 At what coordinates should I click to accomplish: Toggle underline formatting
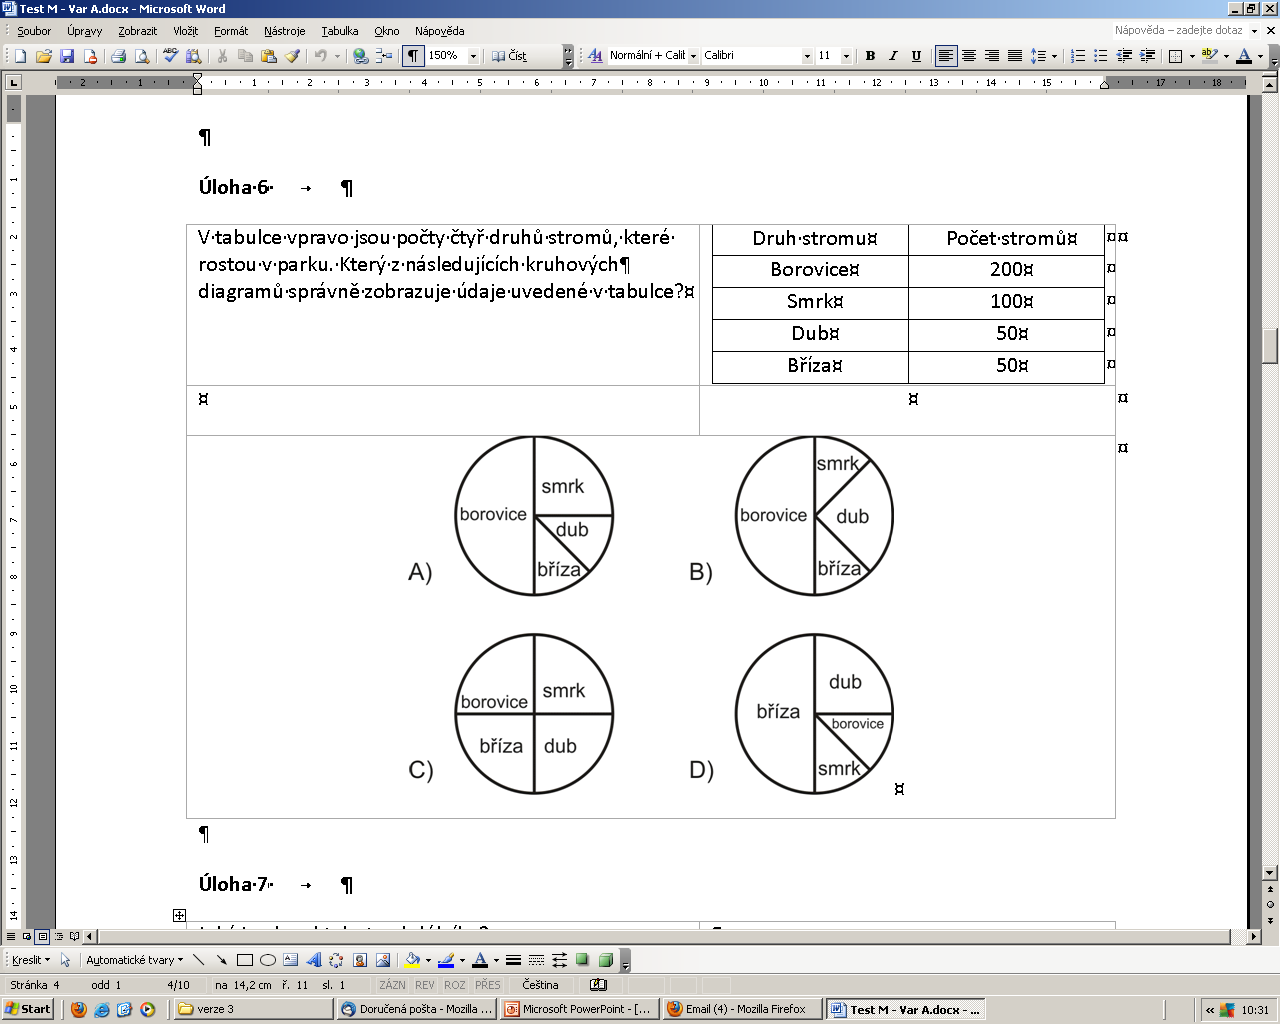(916, 56)
